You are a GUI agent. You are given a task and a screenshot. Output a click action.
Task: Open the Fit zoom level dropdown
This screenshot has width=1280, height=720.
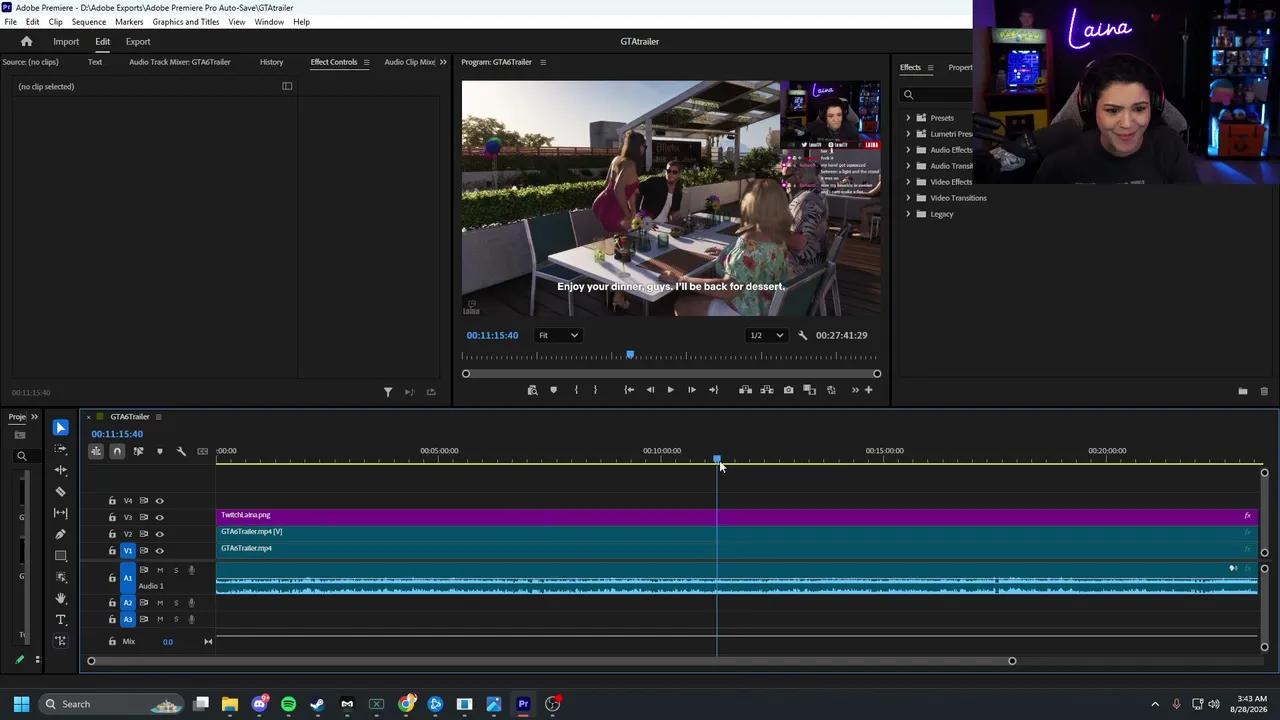pos(558,336)
